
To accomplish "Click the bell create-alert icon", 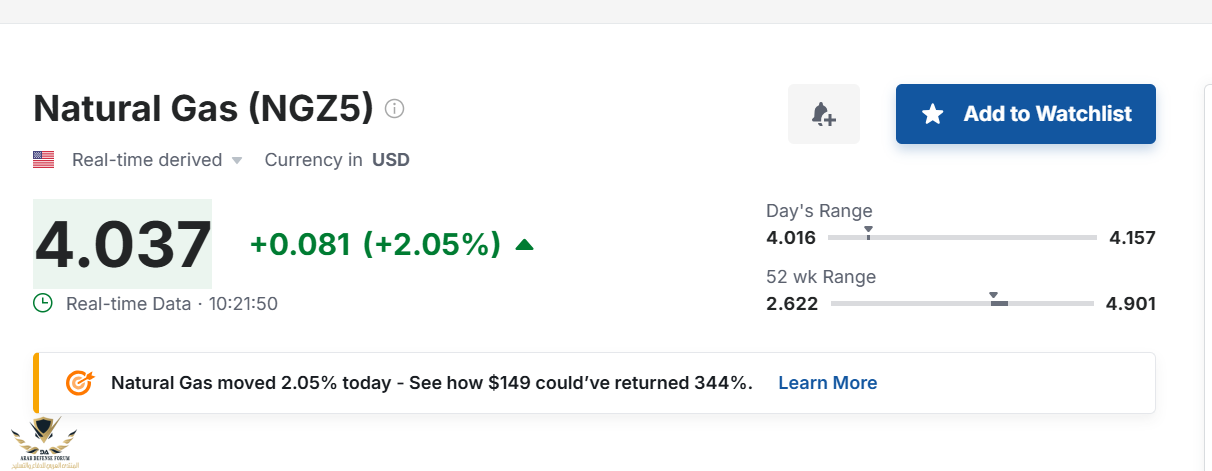I will 823,114.
